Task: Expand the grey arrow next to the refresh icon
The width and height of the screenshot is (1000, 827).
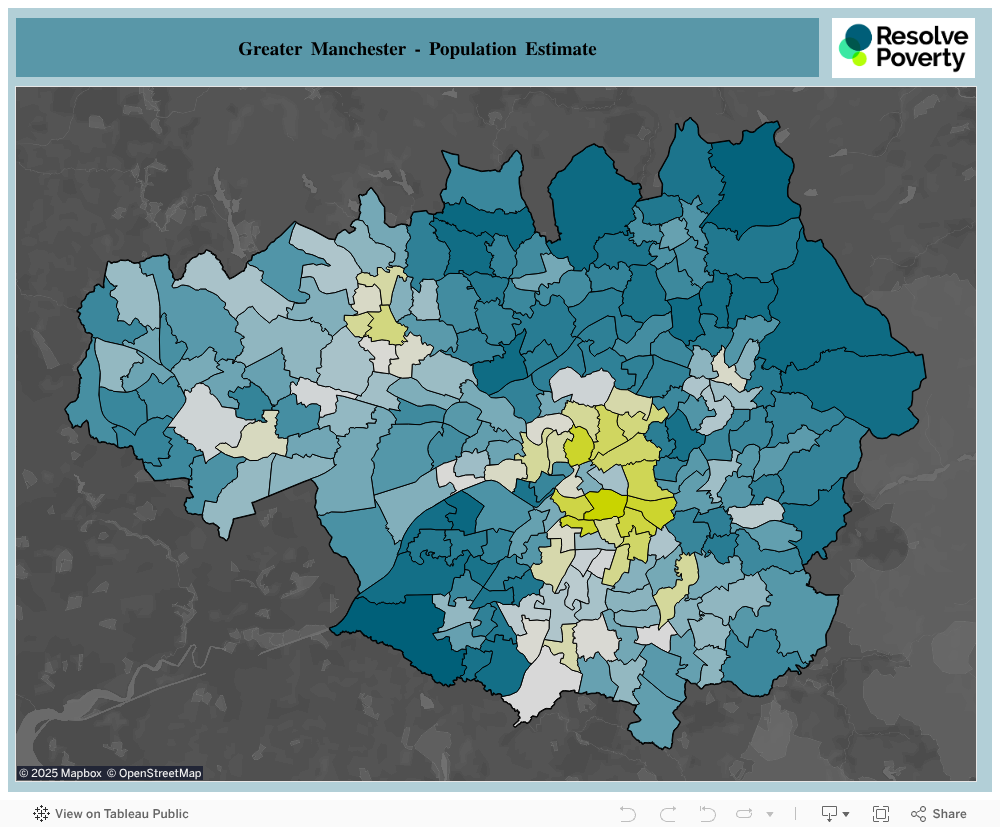Action: pyautogui.click(x=770, y=814)
